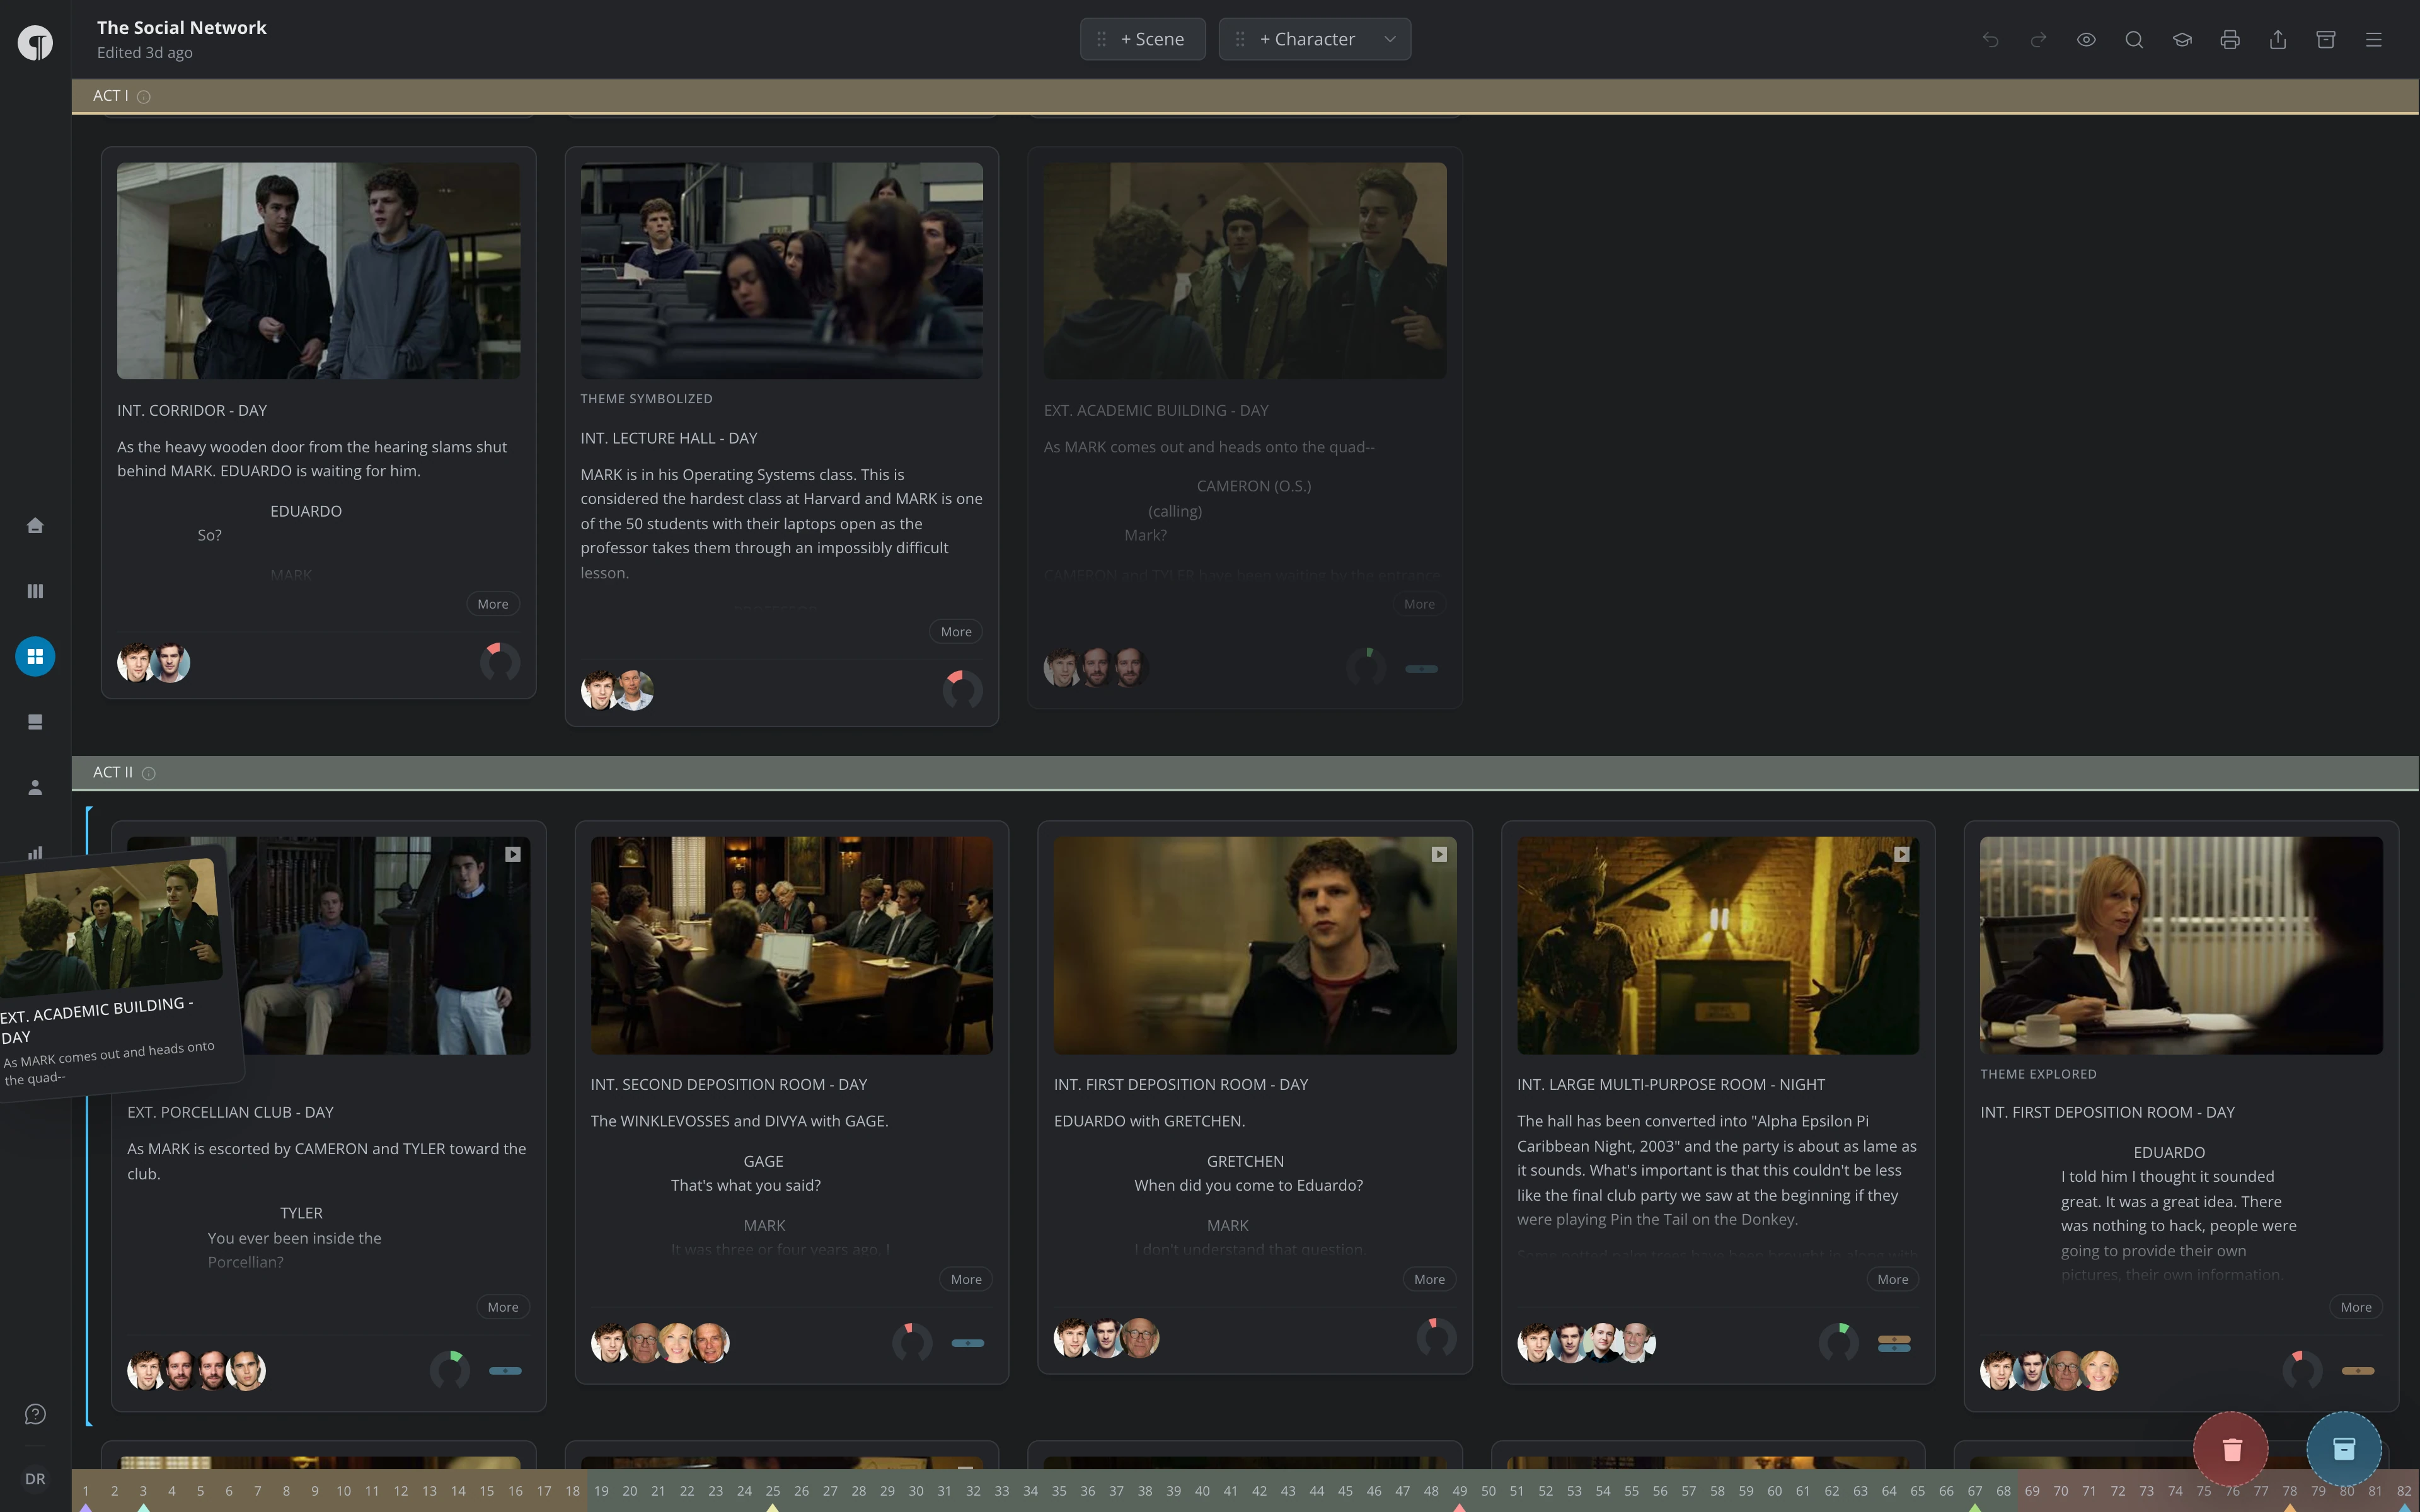The width and height of the screenshot is (2420, 1512).
Task: Open the columns view sidebar icon
Action: click(x=35, y=591)
